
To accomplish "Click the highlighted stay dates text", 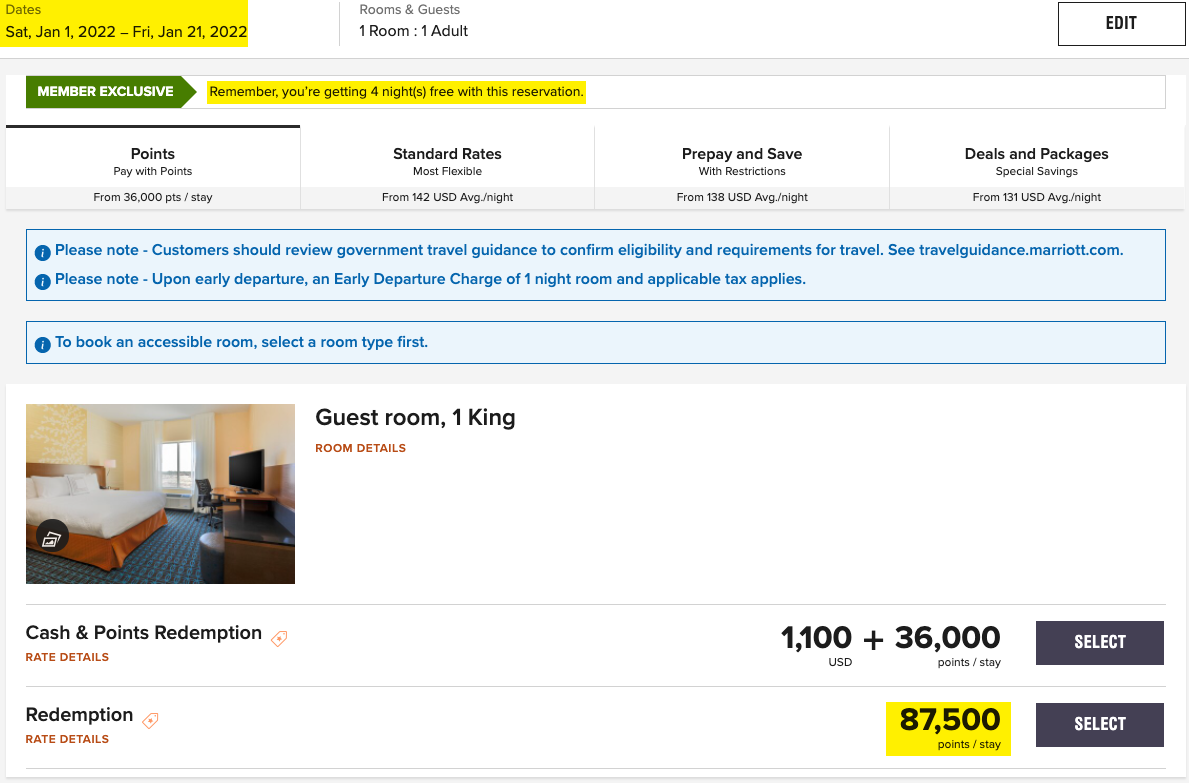I will click(126, 31).
